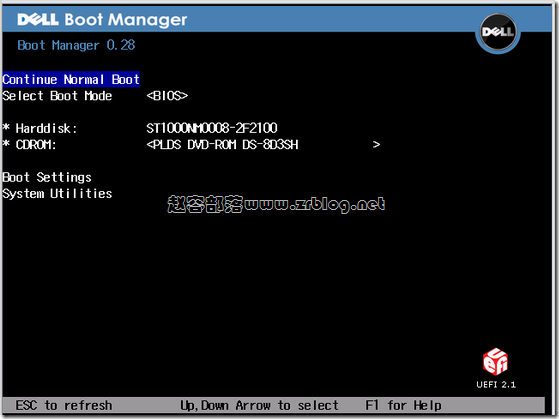Viewport: 559px width, 419px height.
Task: Click the Boot Manager 0.28 version heading
Action: point(76,45)
